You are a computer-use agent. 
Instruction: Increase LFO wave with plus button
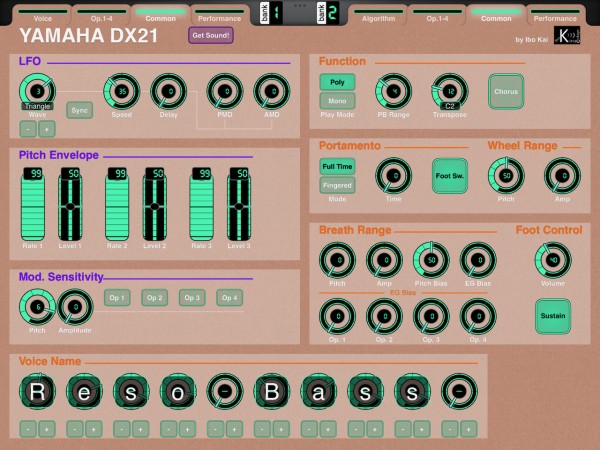coord(47,129)
